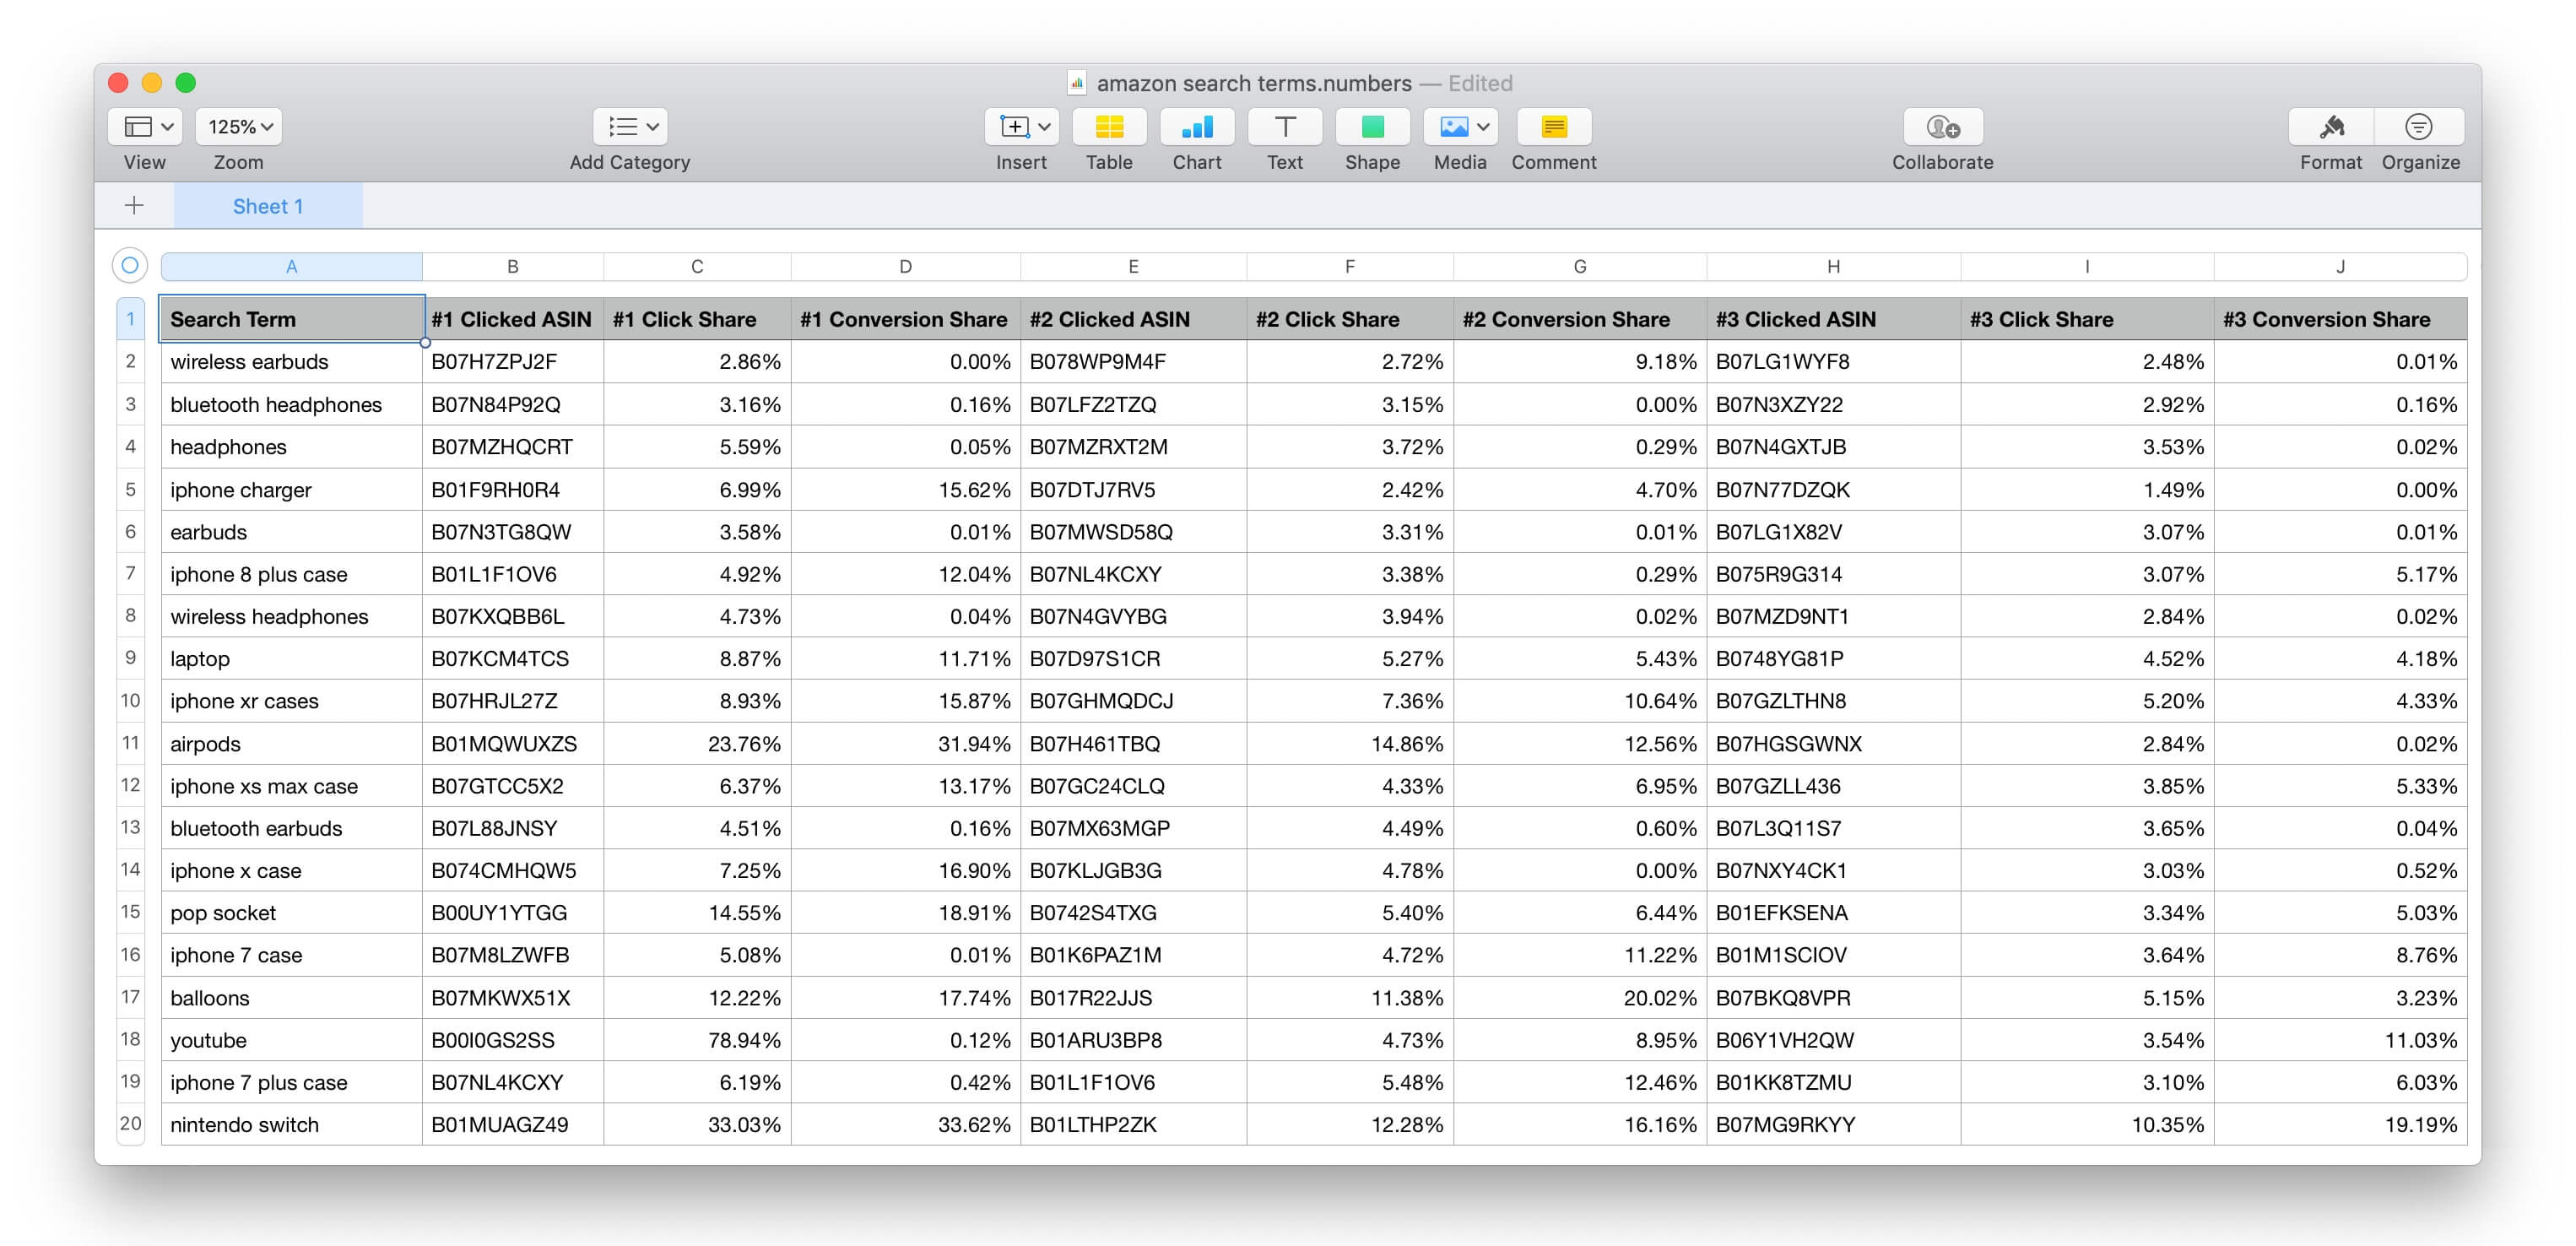Select column E header
Image resolution: width=2576 pixels, height=1246 pixels.
coord(1133,266)
